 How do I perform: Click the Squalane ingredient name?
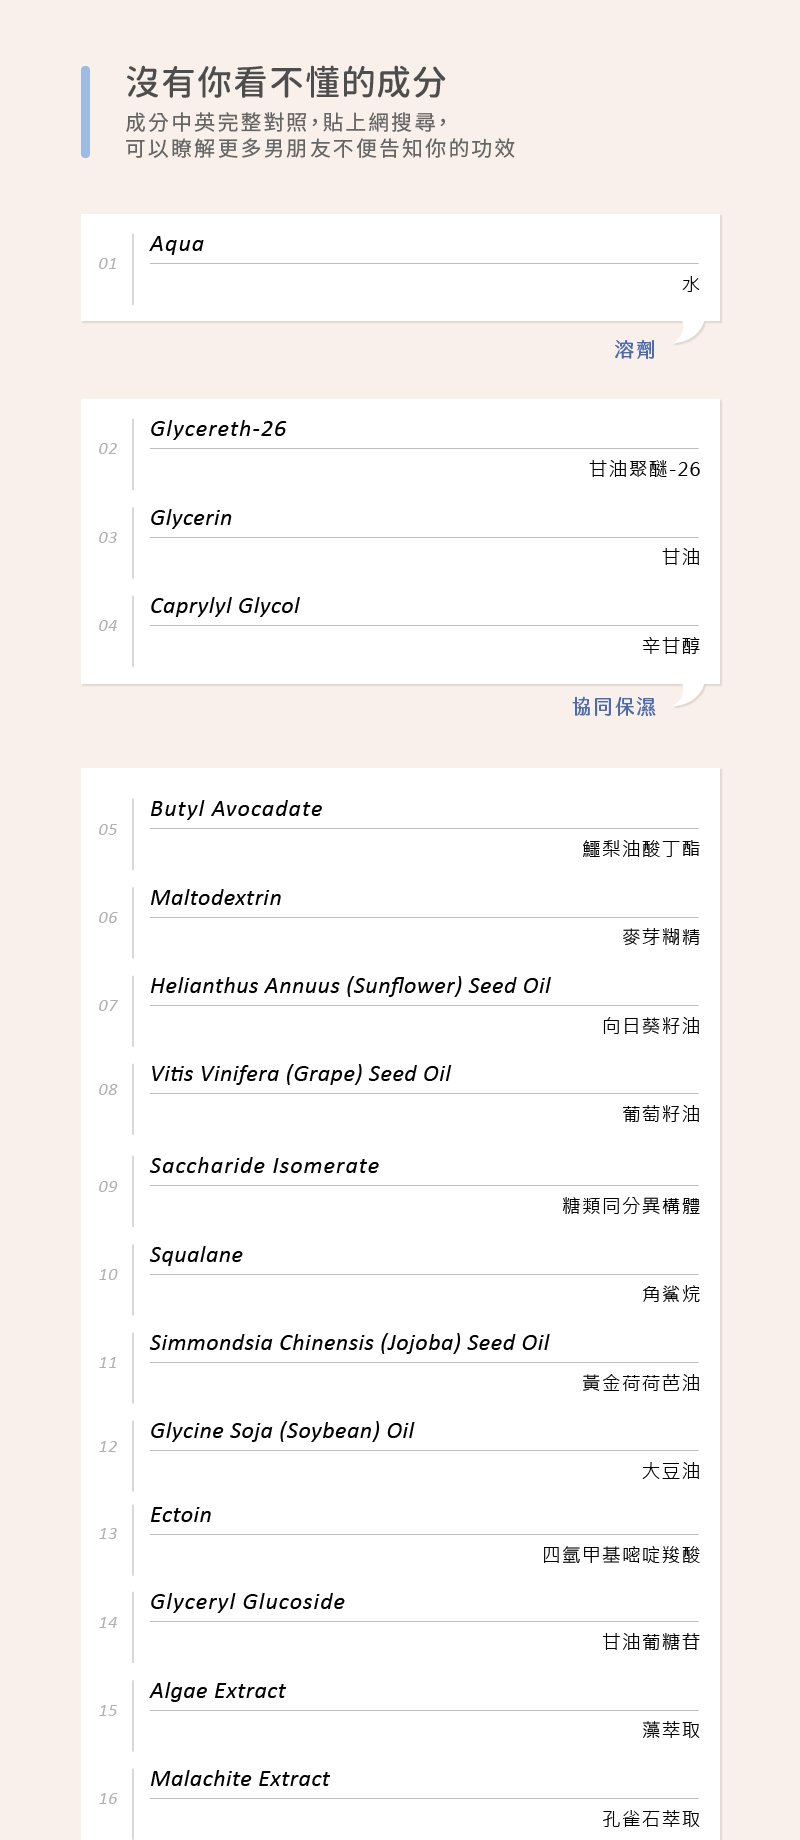[196, 1255]
